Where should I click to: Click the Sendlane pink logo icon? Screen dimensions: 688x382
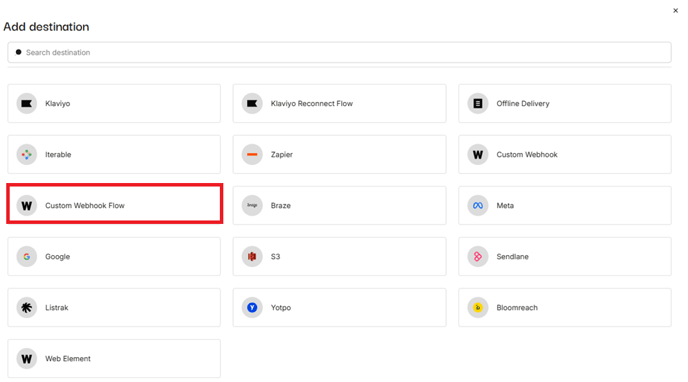pyautogui.click(x=478, y=257)
